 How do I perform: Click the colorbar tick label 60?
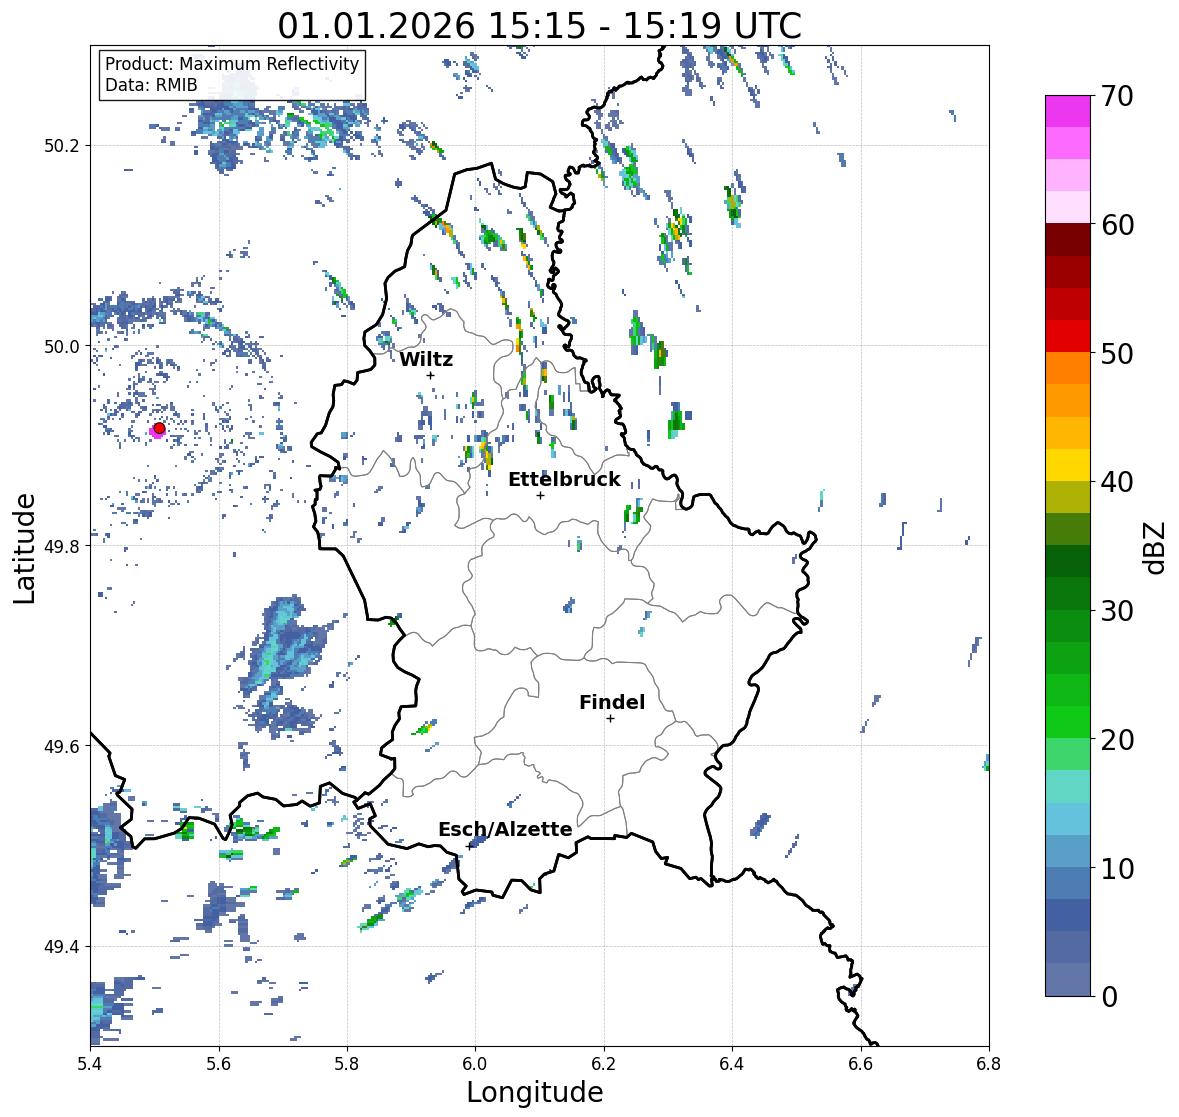tap(1117, 225)
